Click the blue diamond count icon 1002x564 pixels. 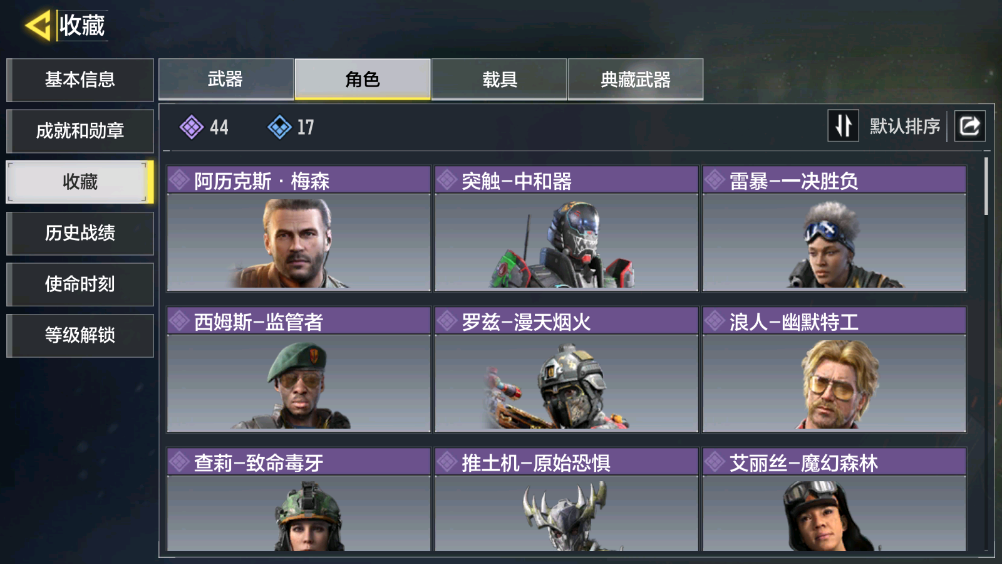[x=279, y=127]
